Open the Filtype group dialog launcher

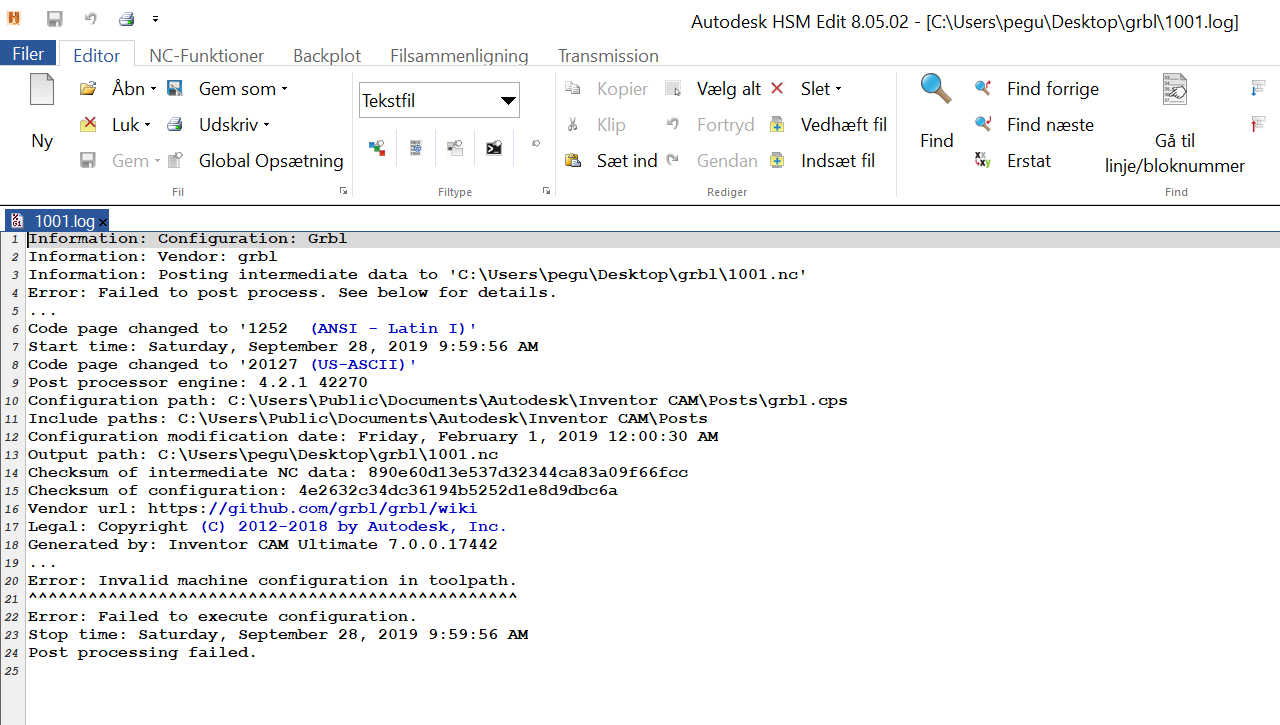click(546, 190)
